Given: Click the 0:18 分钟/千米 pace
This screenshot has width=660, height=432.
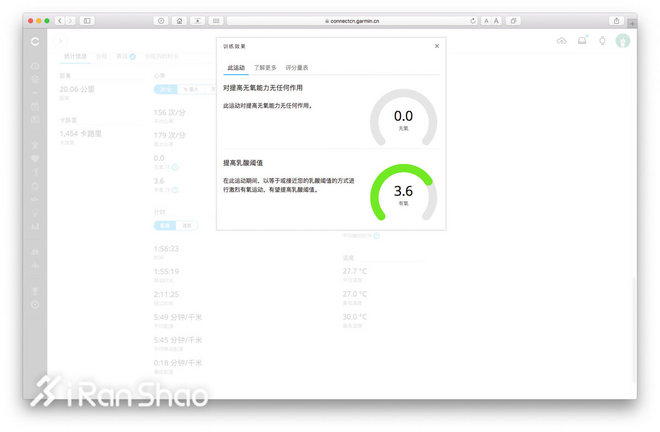Looking at the screenshot, I should (178, 363).
